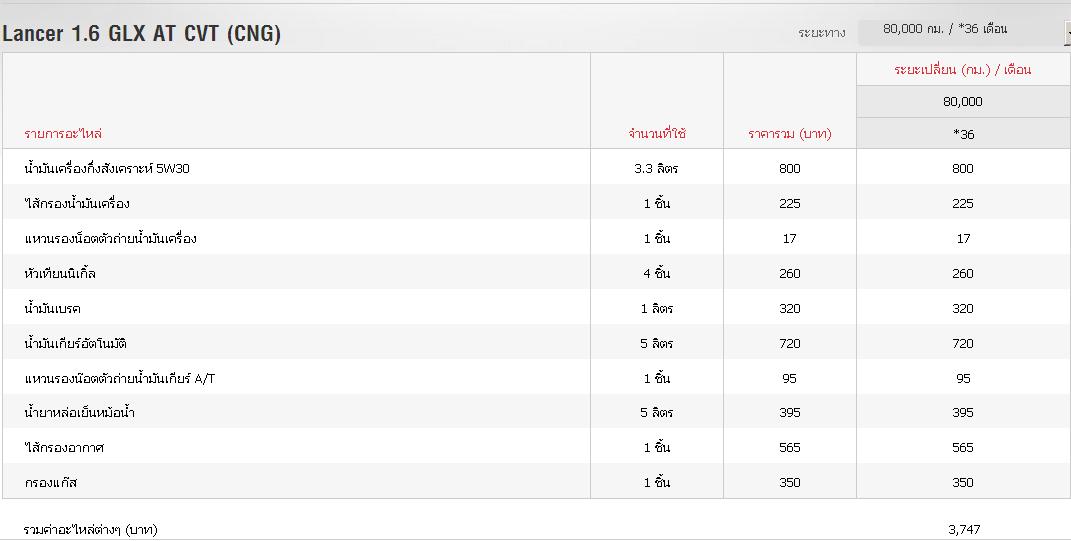Click the แหวนรองน็อตตัวถ่ายน้ำมันเครื่อง item

click(110, 239)
